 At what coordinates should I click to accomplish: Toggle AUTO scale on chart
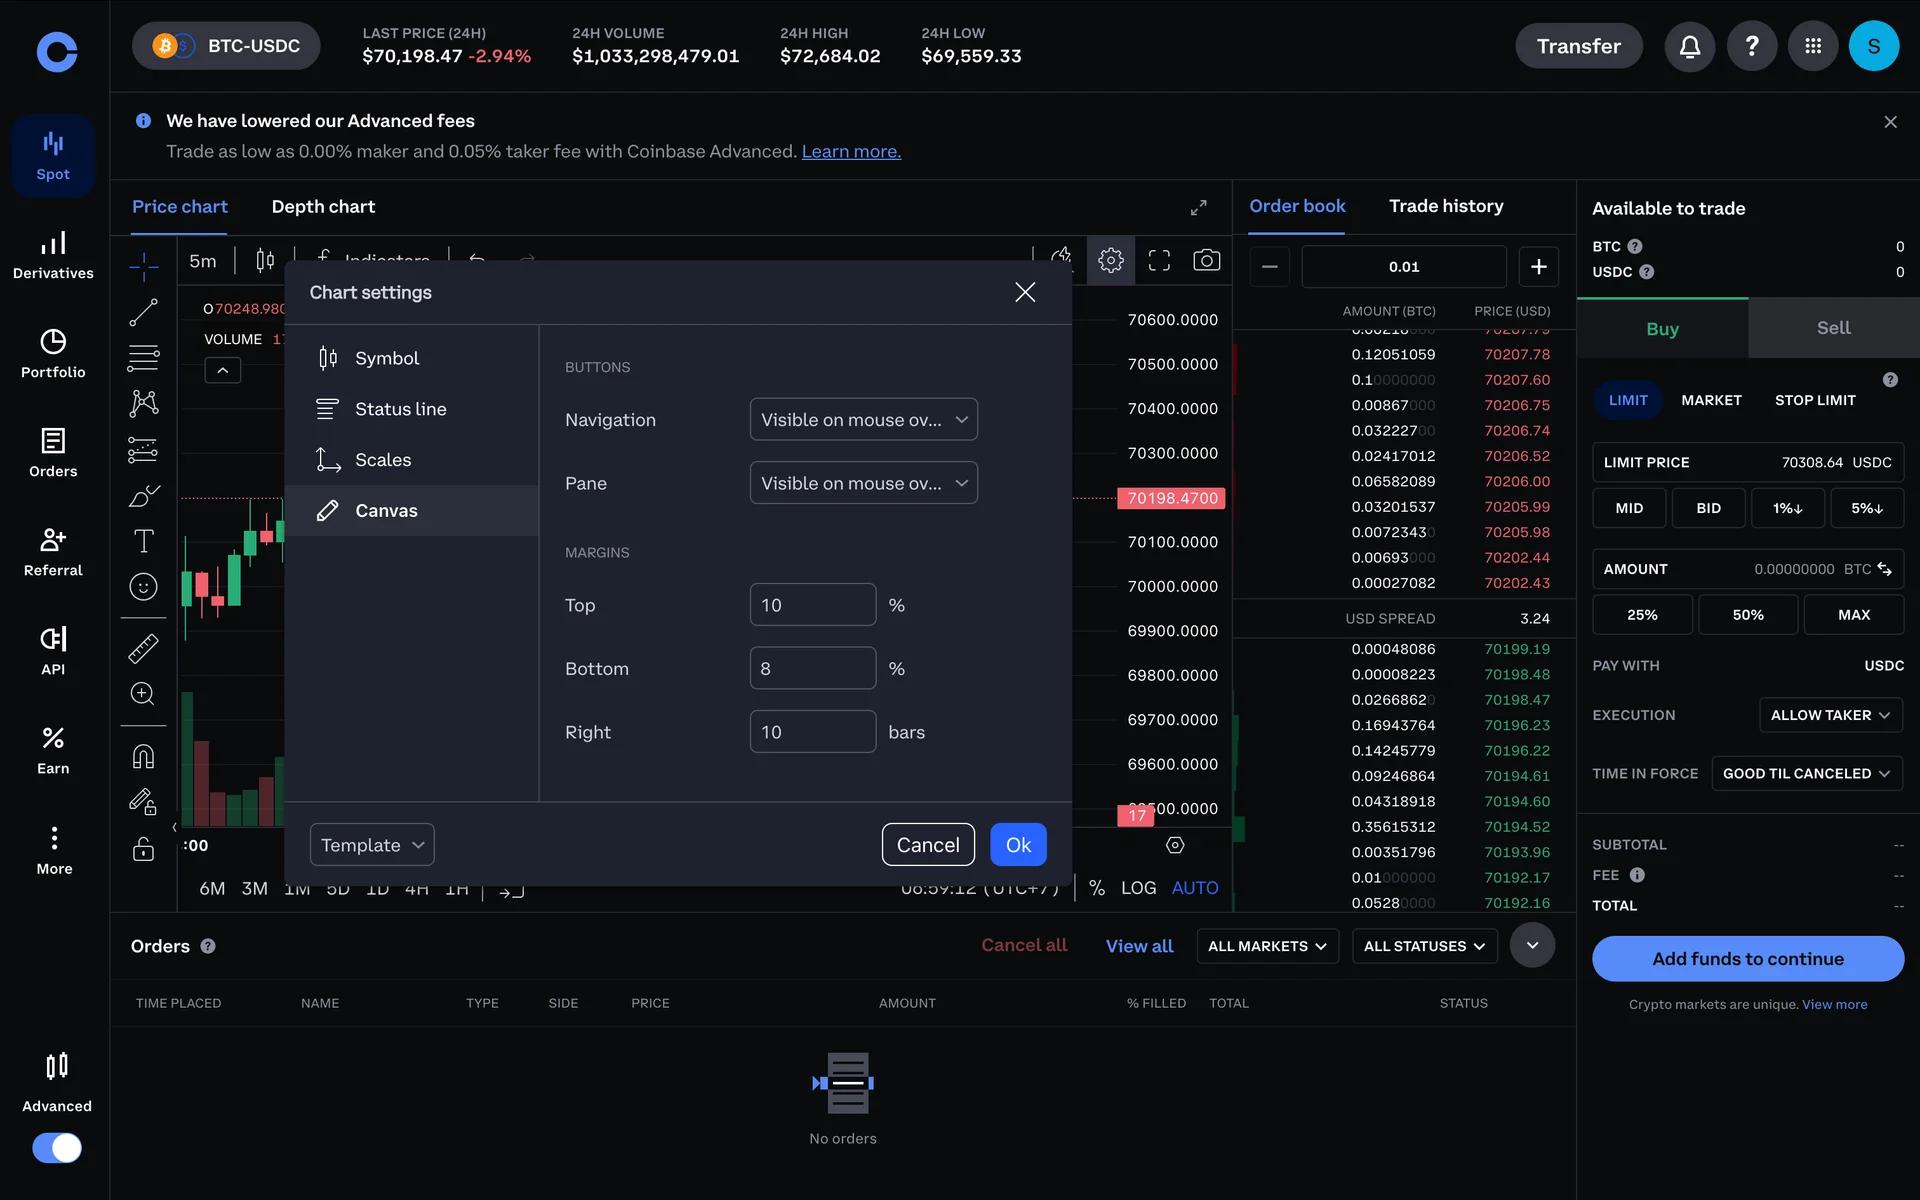click(1194, 888)
